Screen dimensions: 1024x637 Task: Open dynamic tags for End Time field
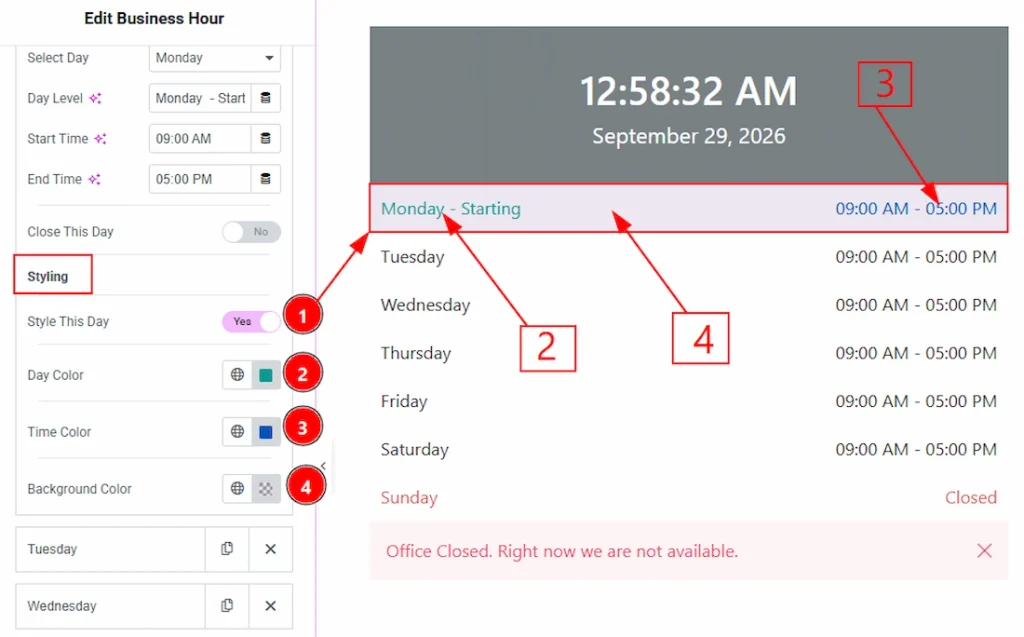pos(266,179)
